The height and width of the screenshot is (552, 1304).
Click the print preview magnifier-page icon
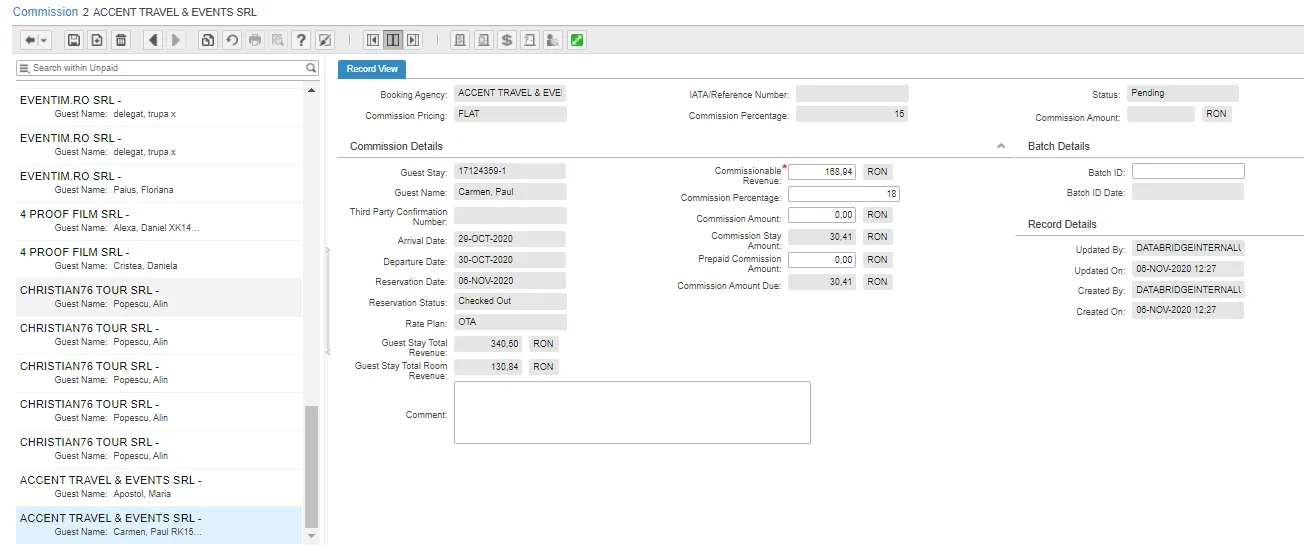click(x=277, y=40)
